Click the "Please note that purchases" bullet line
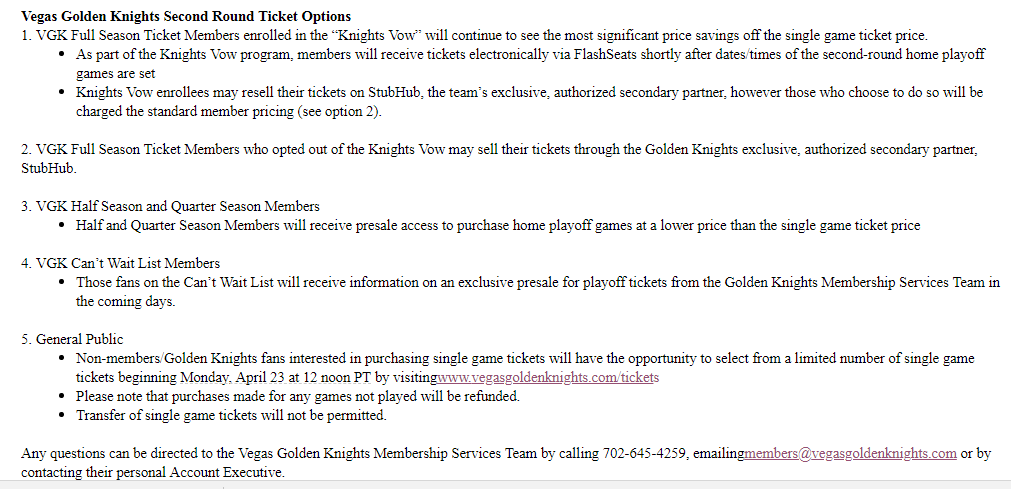The image size is (1011, 489). point(298,396)
